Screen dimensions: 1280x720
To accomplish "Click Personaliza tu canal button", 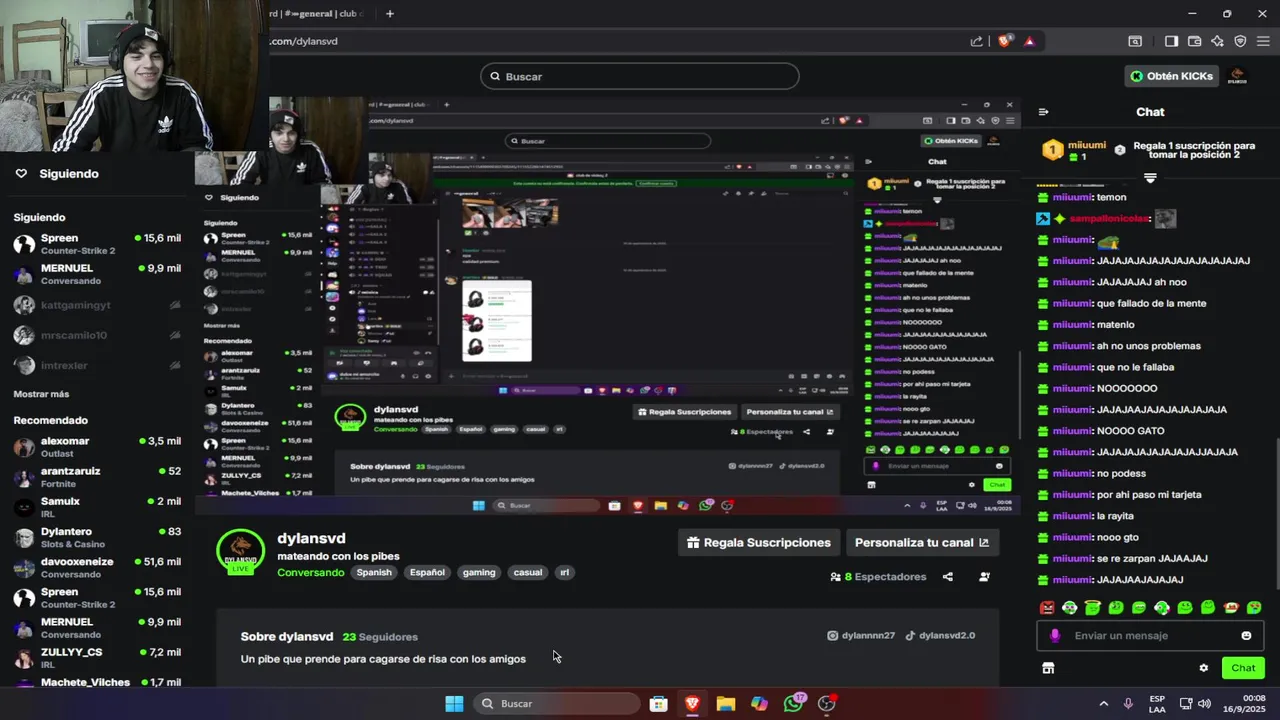I will coord(922,542).
